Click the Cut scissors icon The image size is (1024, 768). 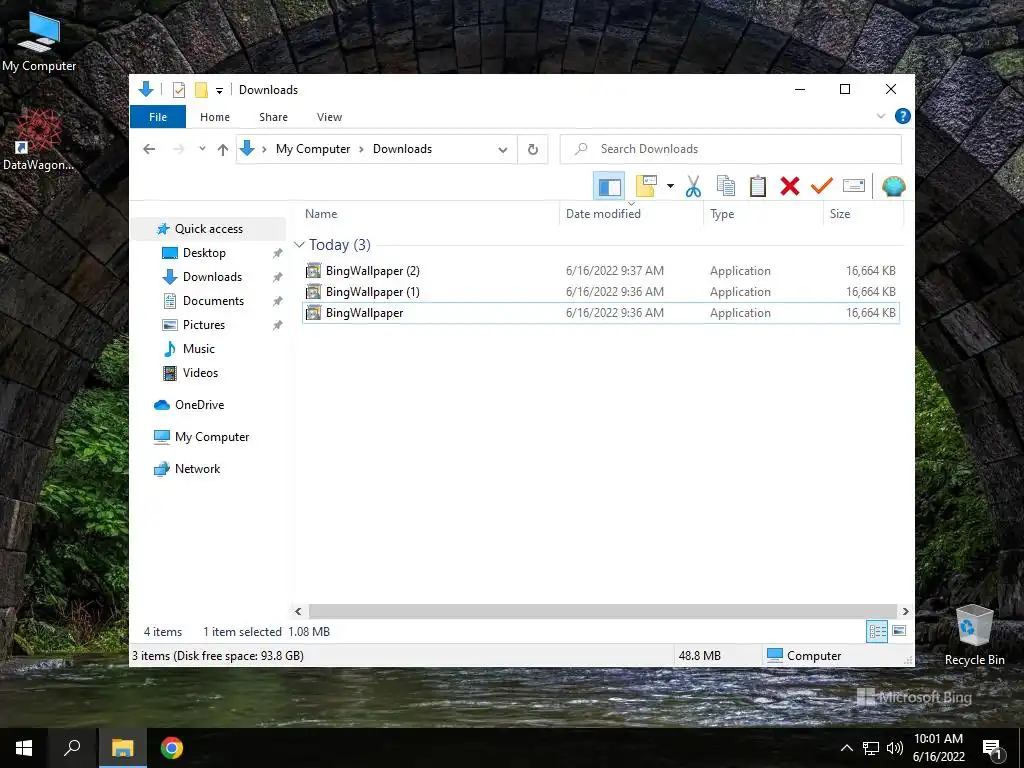point(693,187)
